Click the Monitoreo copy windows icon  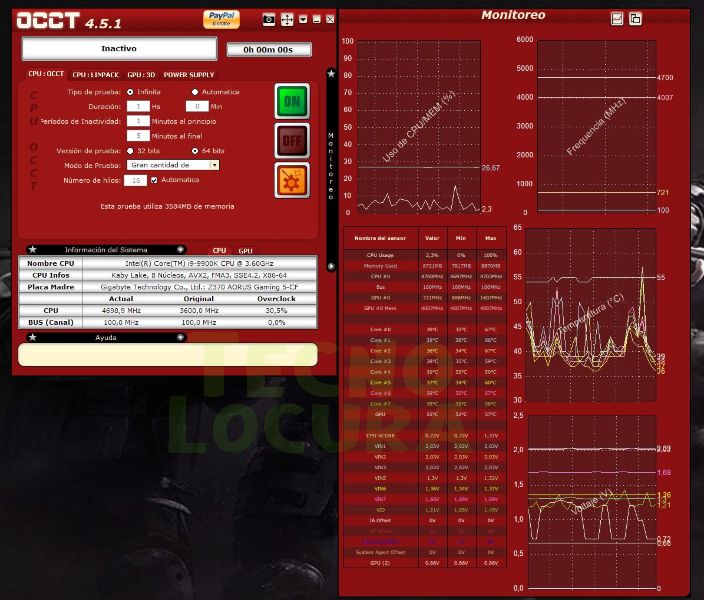(635, 19)
